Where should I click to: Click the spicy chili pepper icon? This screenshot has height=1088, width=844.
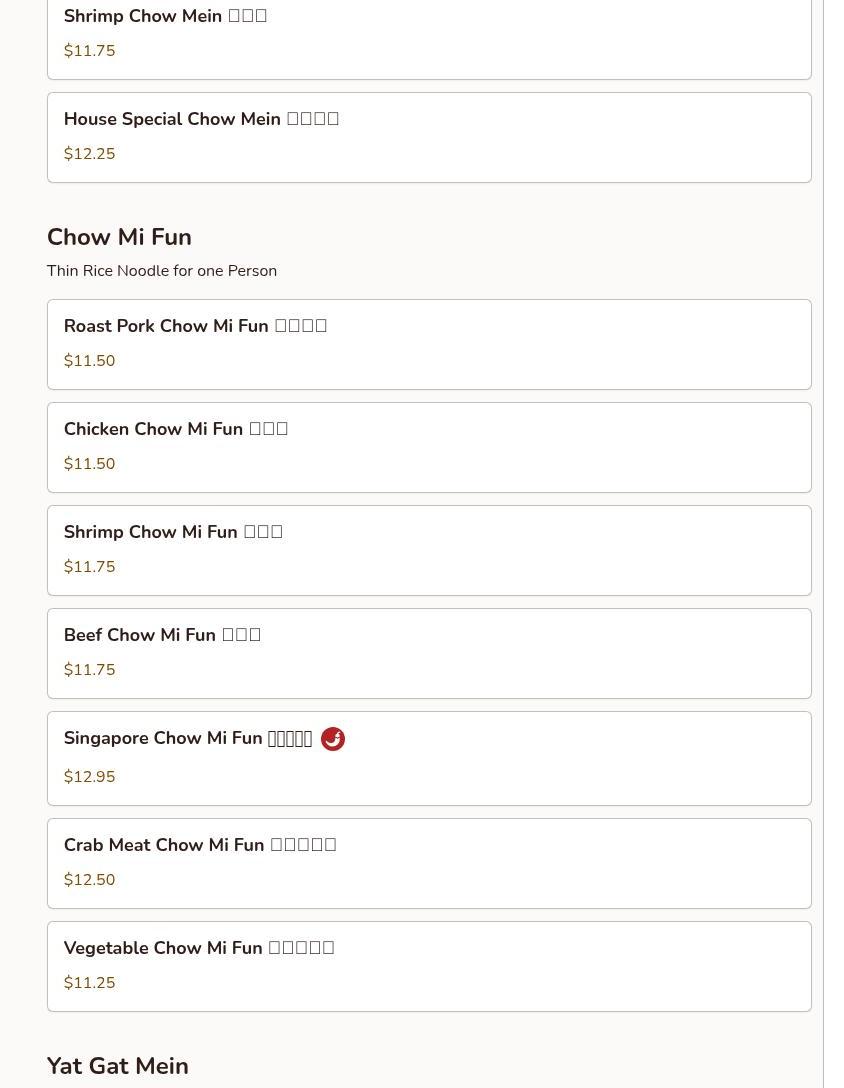tap(333, 739)
